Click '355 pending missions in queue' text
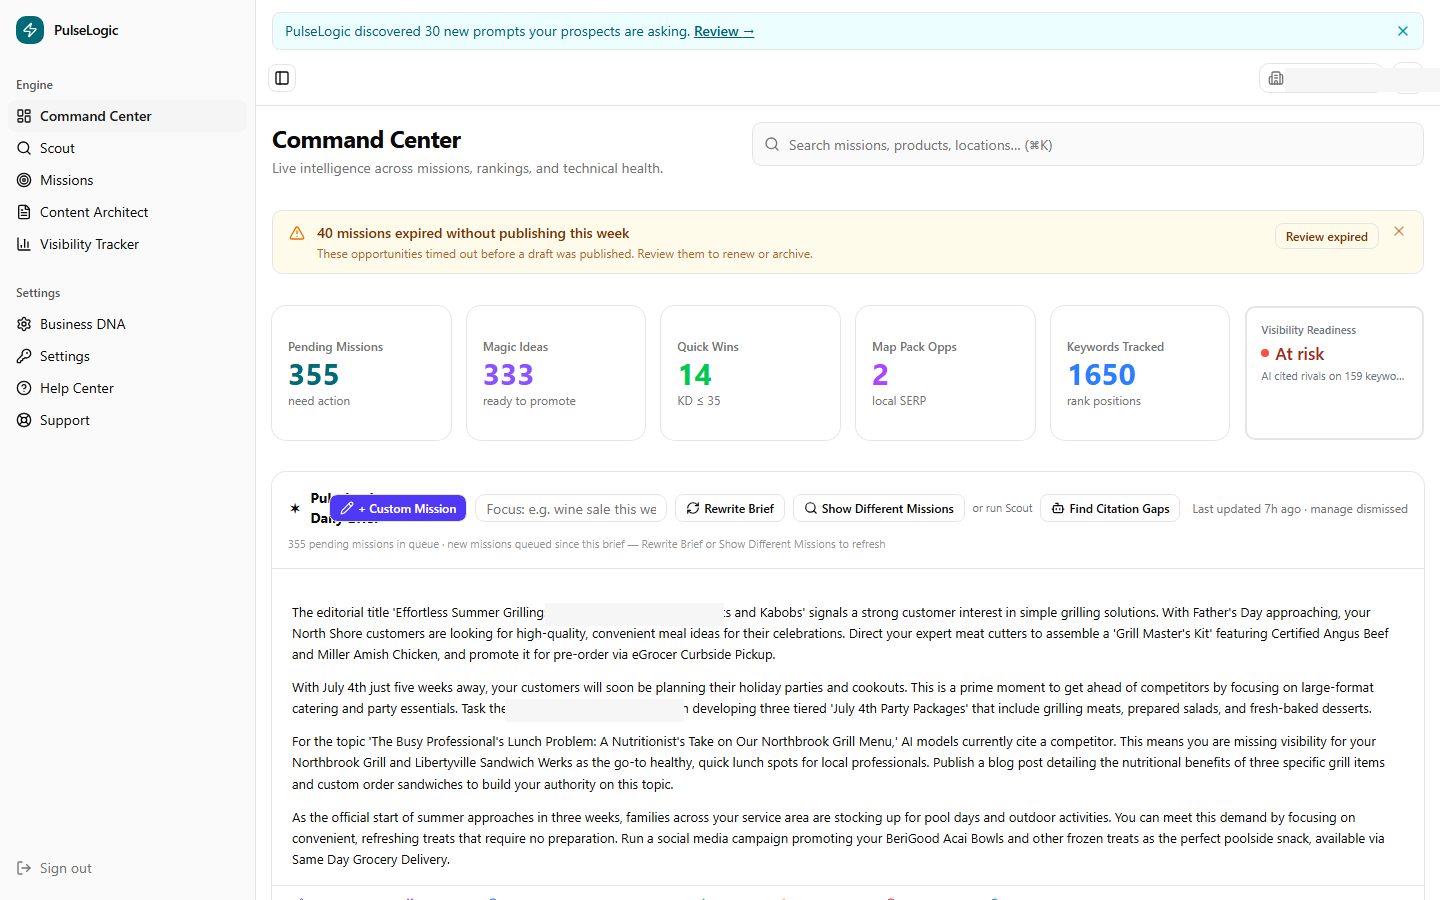 click(x=364, y=544)
